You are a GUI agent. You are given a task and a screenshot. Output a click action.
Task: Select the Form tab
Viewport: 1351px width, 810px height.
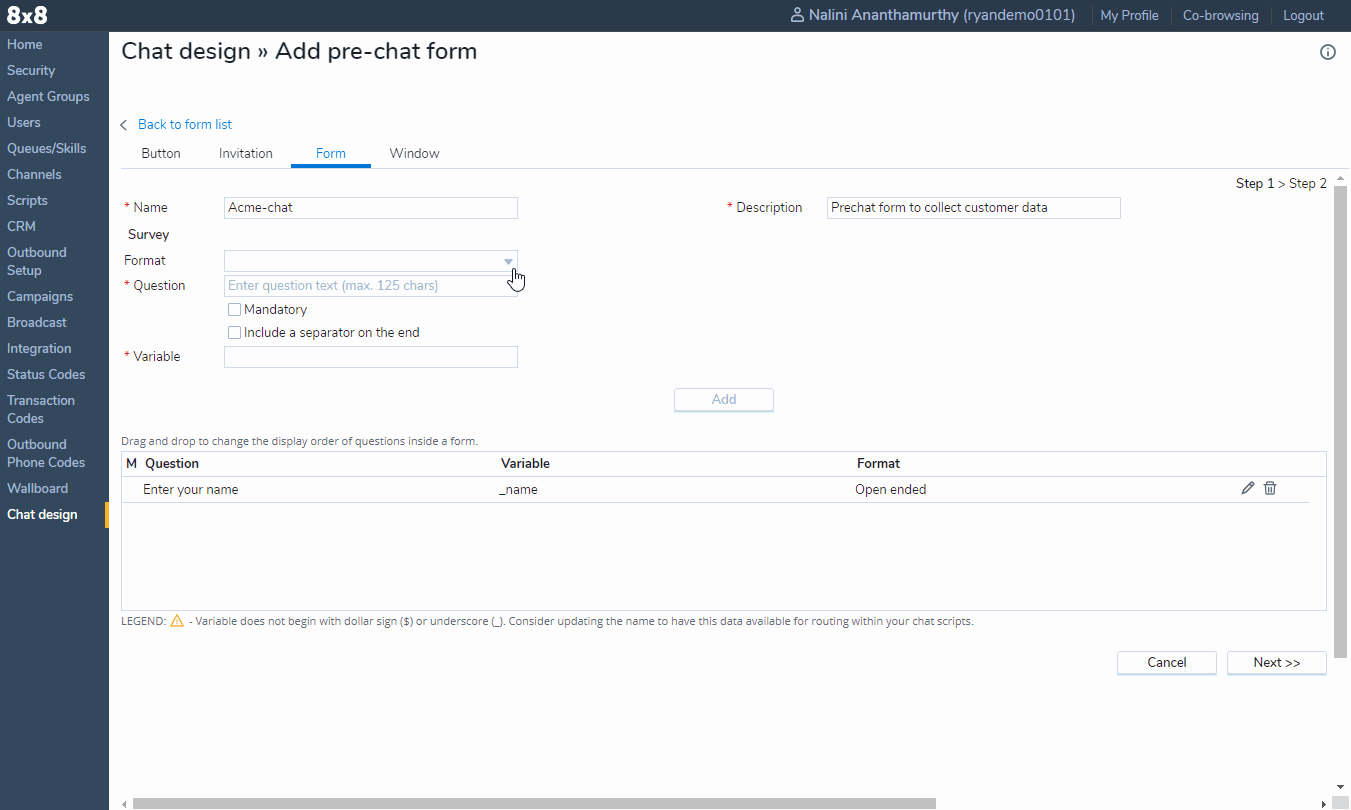tap(331, 153)
